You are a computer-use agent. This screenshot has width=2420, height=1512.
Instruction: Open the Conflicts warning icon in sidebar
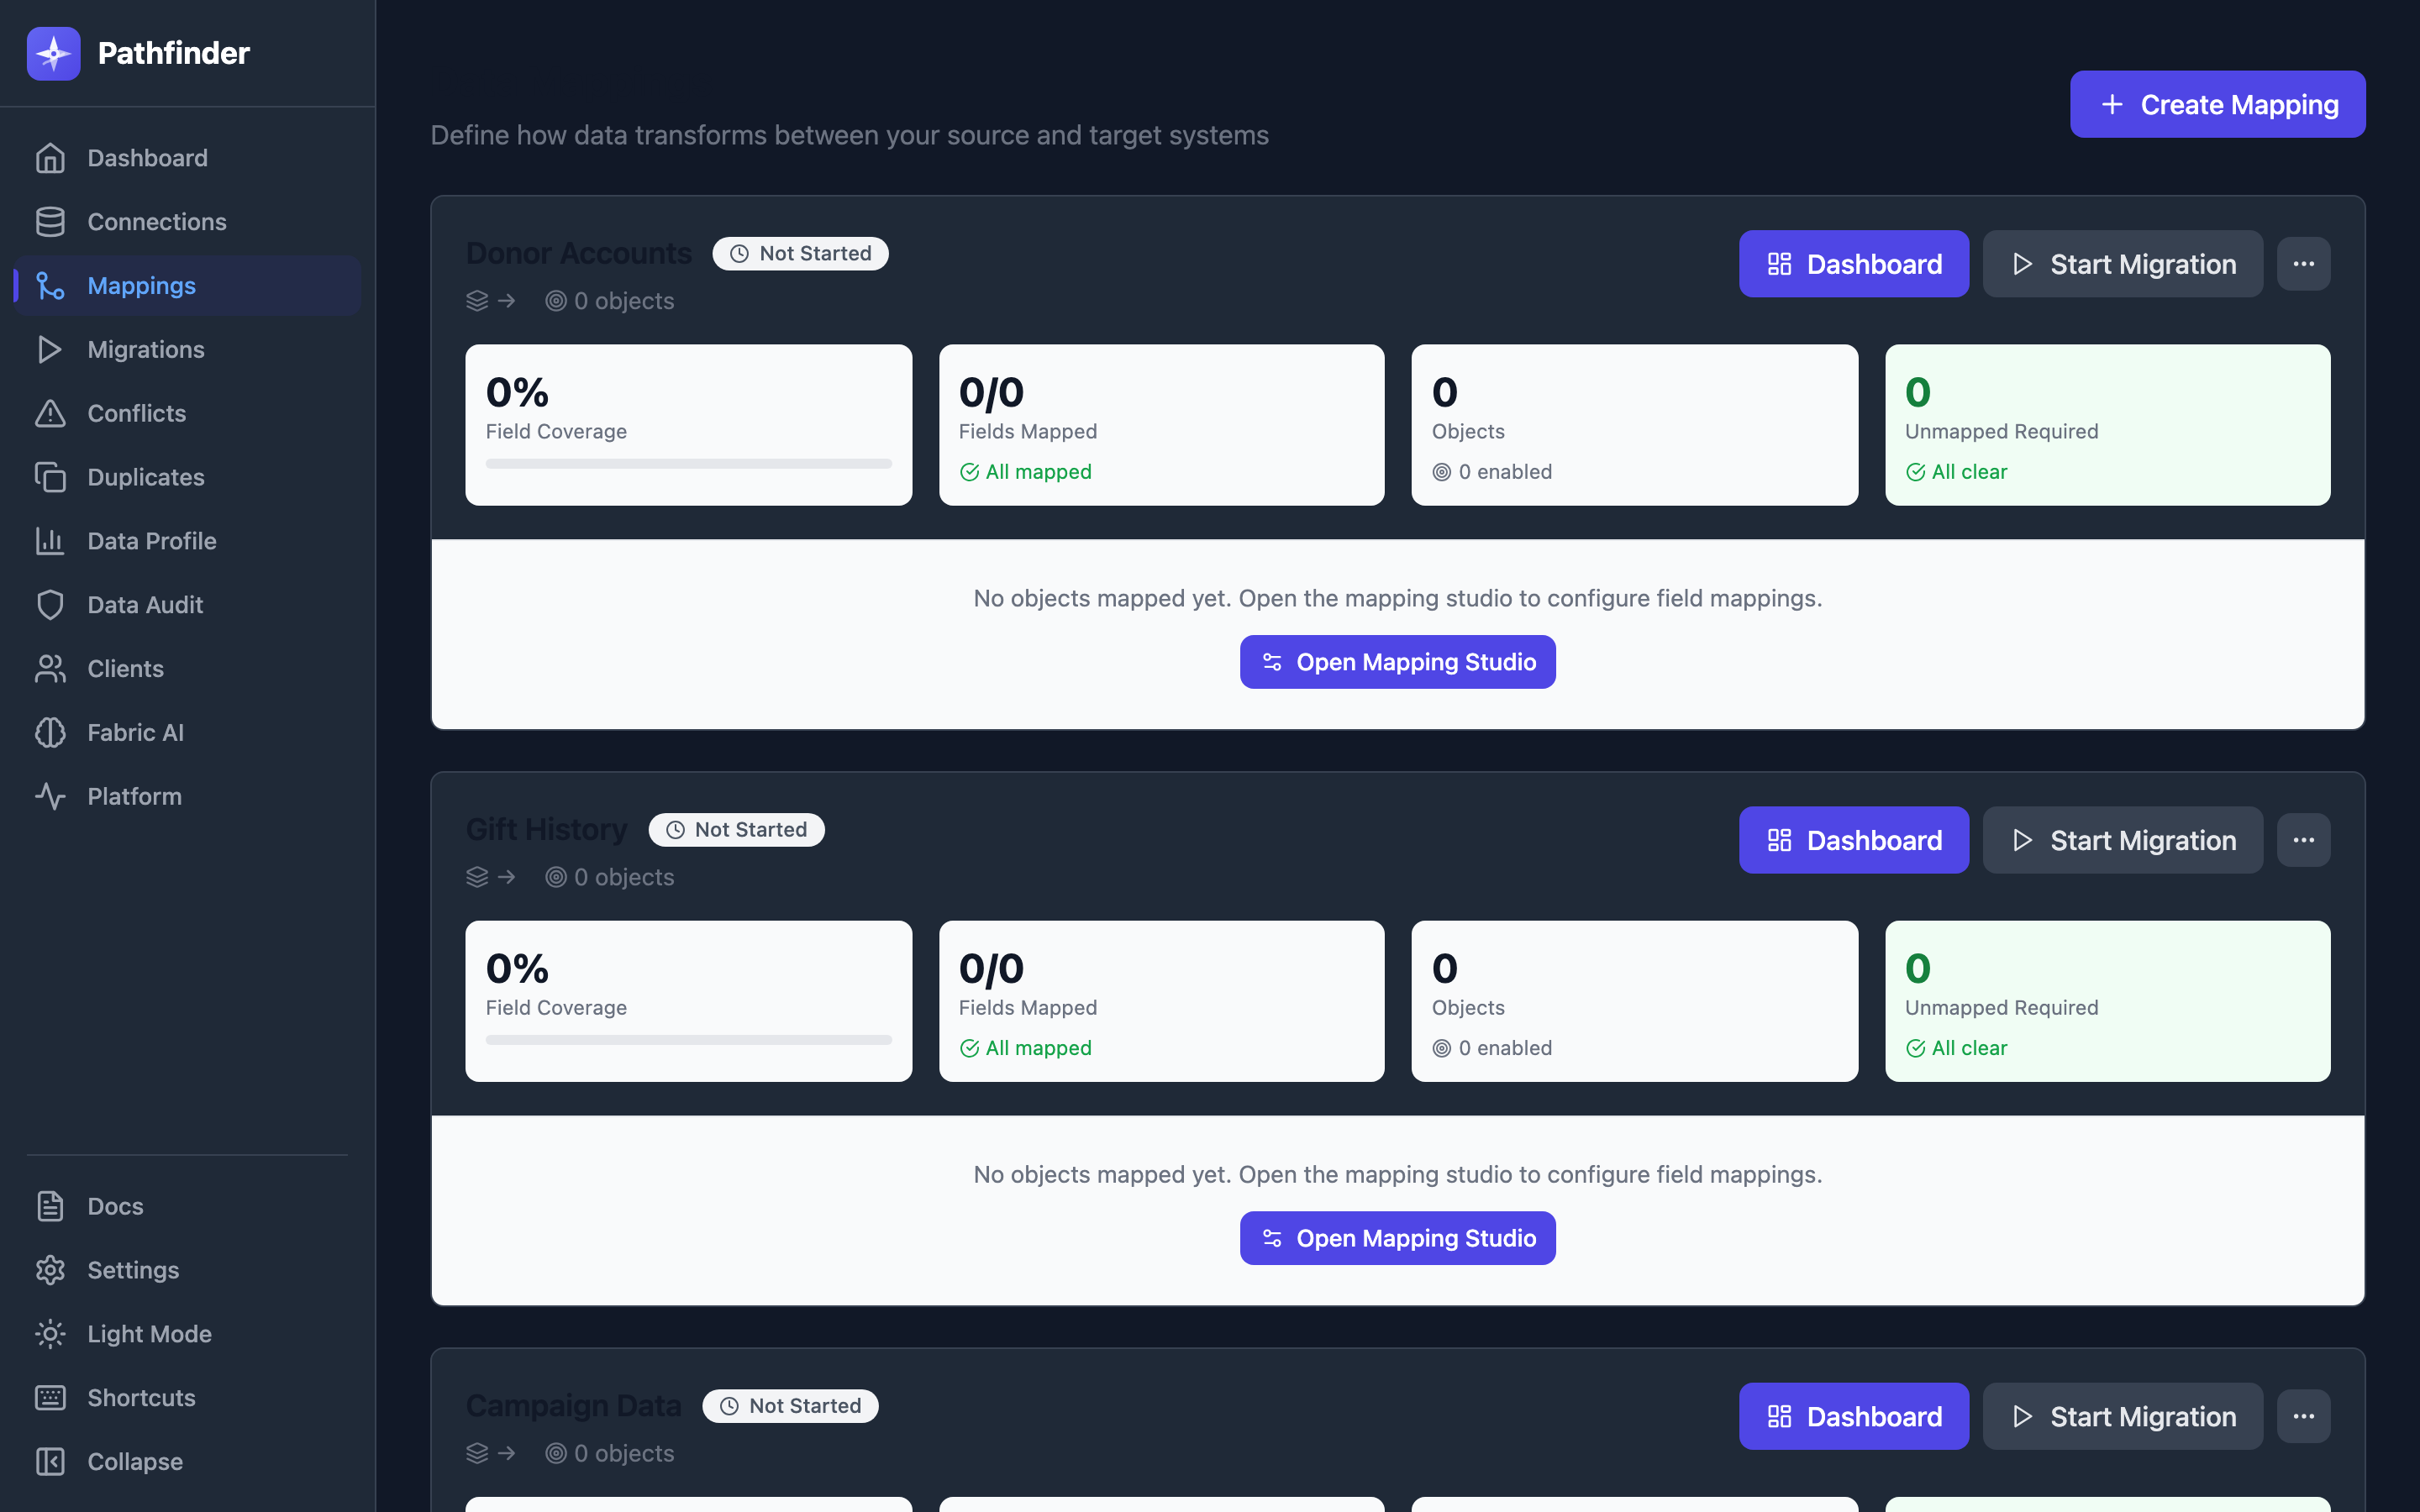tap(51, 413)
